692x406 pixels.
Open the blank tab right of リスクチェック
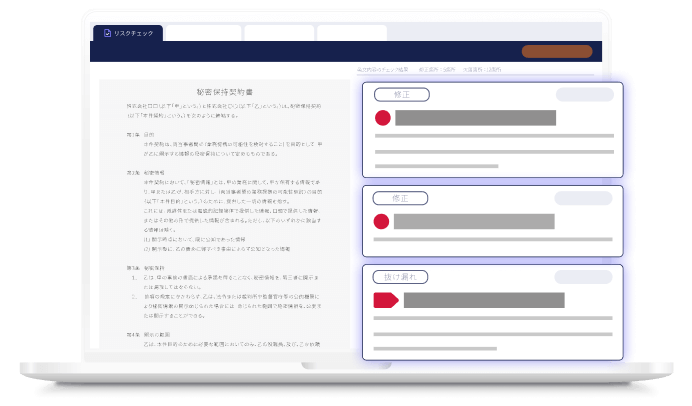(x=203, y=33)
